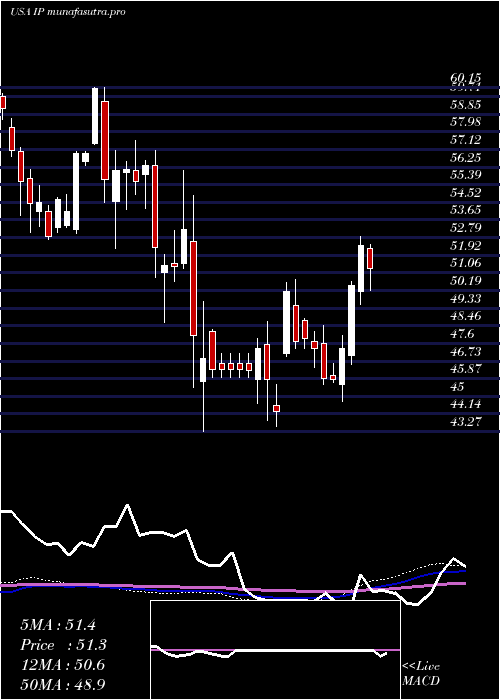Select the 51.06 price level label
The height and width of the screenshot is (700, 500).
465,263
